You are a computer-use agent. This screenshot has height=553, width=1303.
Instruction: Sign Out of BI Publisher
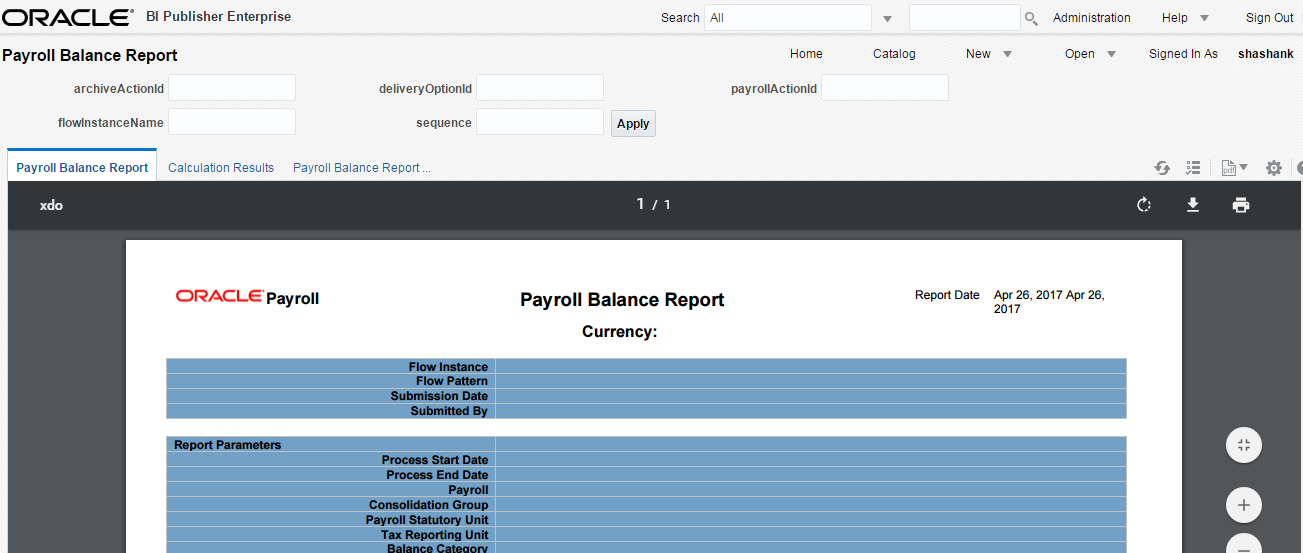(1269, 18)
